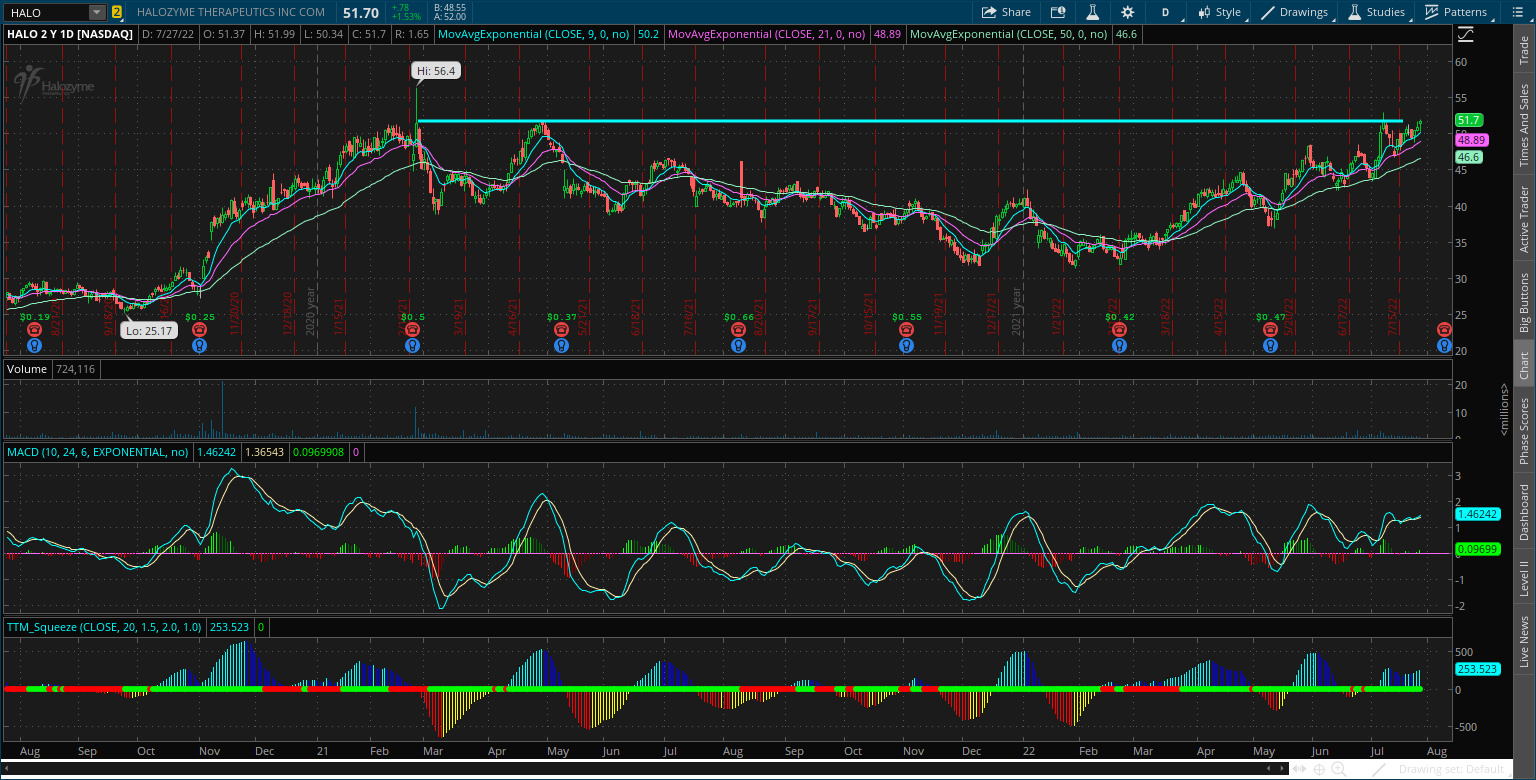Image resolution: width=1536 pixels, height=780 pixels.
Task: Click the earnings phone icon under $0.55
Action: pos(906,329)
